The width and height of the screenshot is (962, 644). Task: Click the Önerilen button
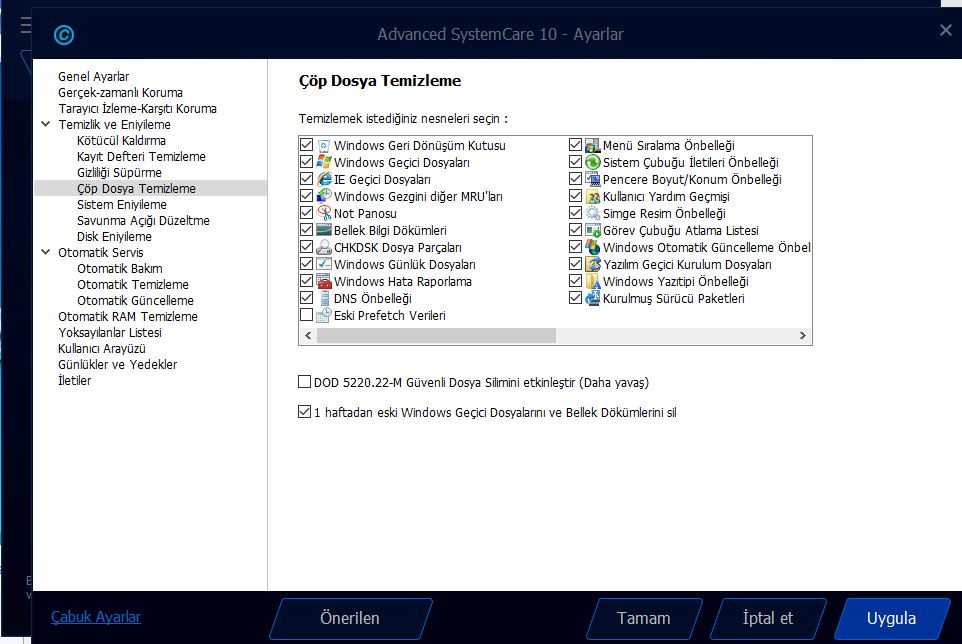click(350, 618)
